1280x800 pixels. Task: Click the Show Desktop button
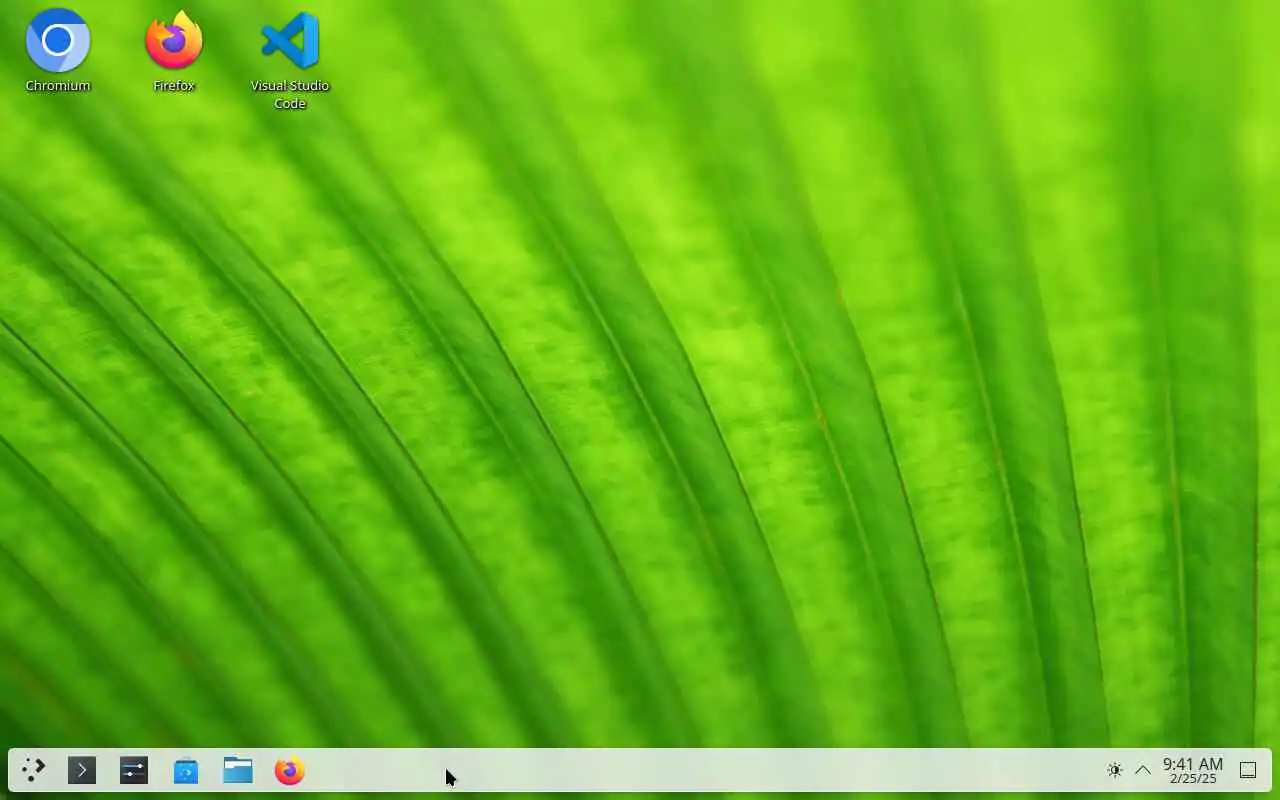[1248, 770]
